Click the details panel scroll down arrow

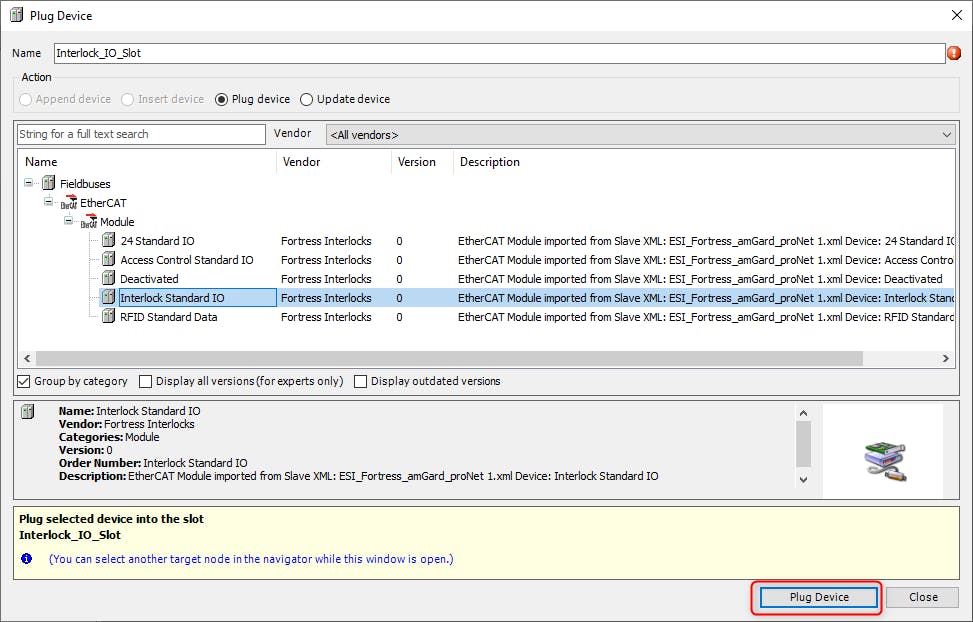click(x=803, y=479)
